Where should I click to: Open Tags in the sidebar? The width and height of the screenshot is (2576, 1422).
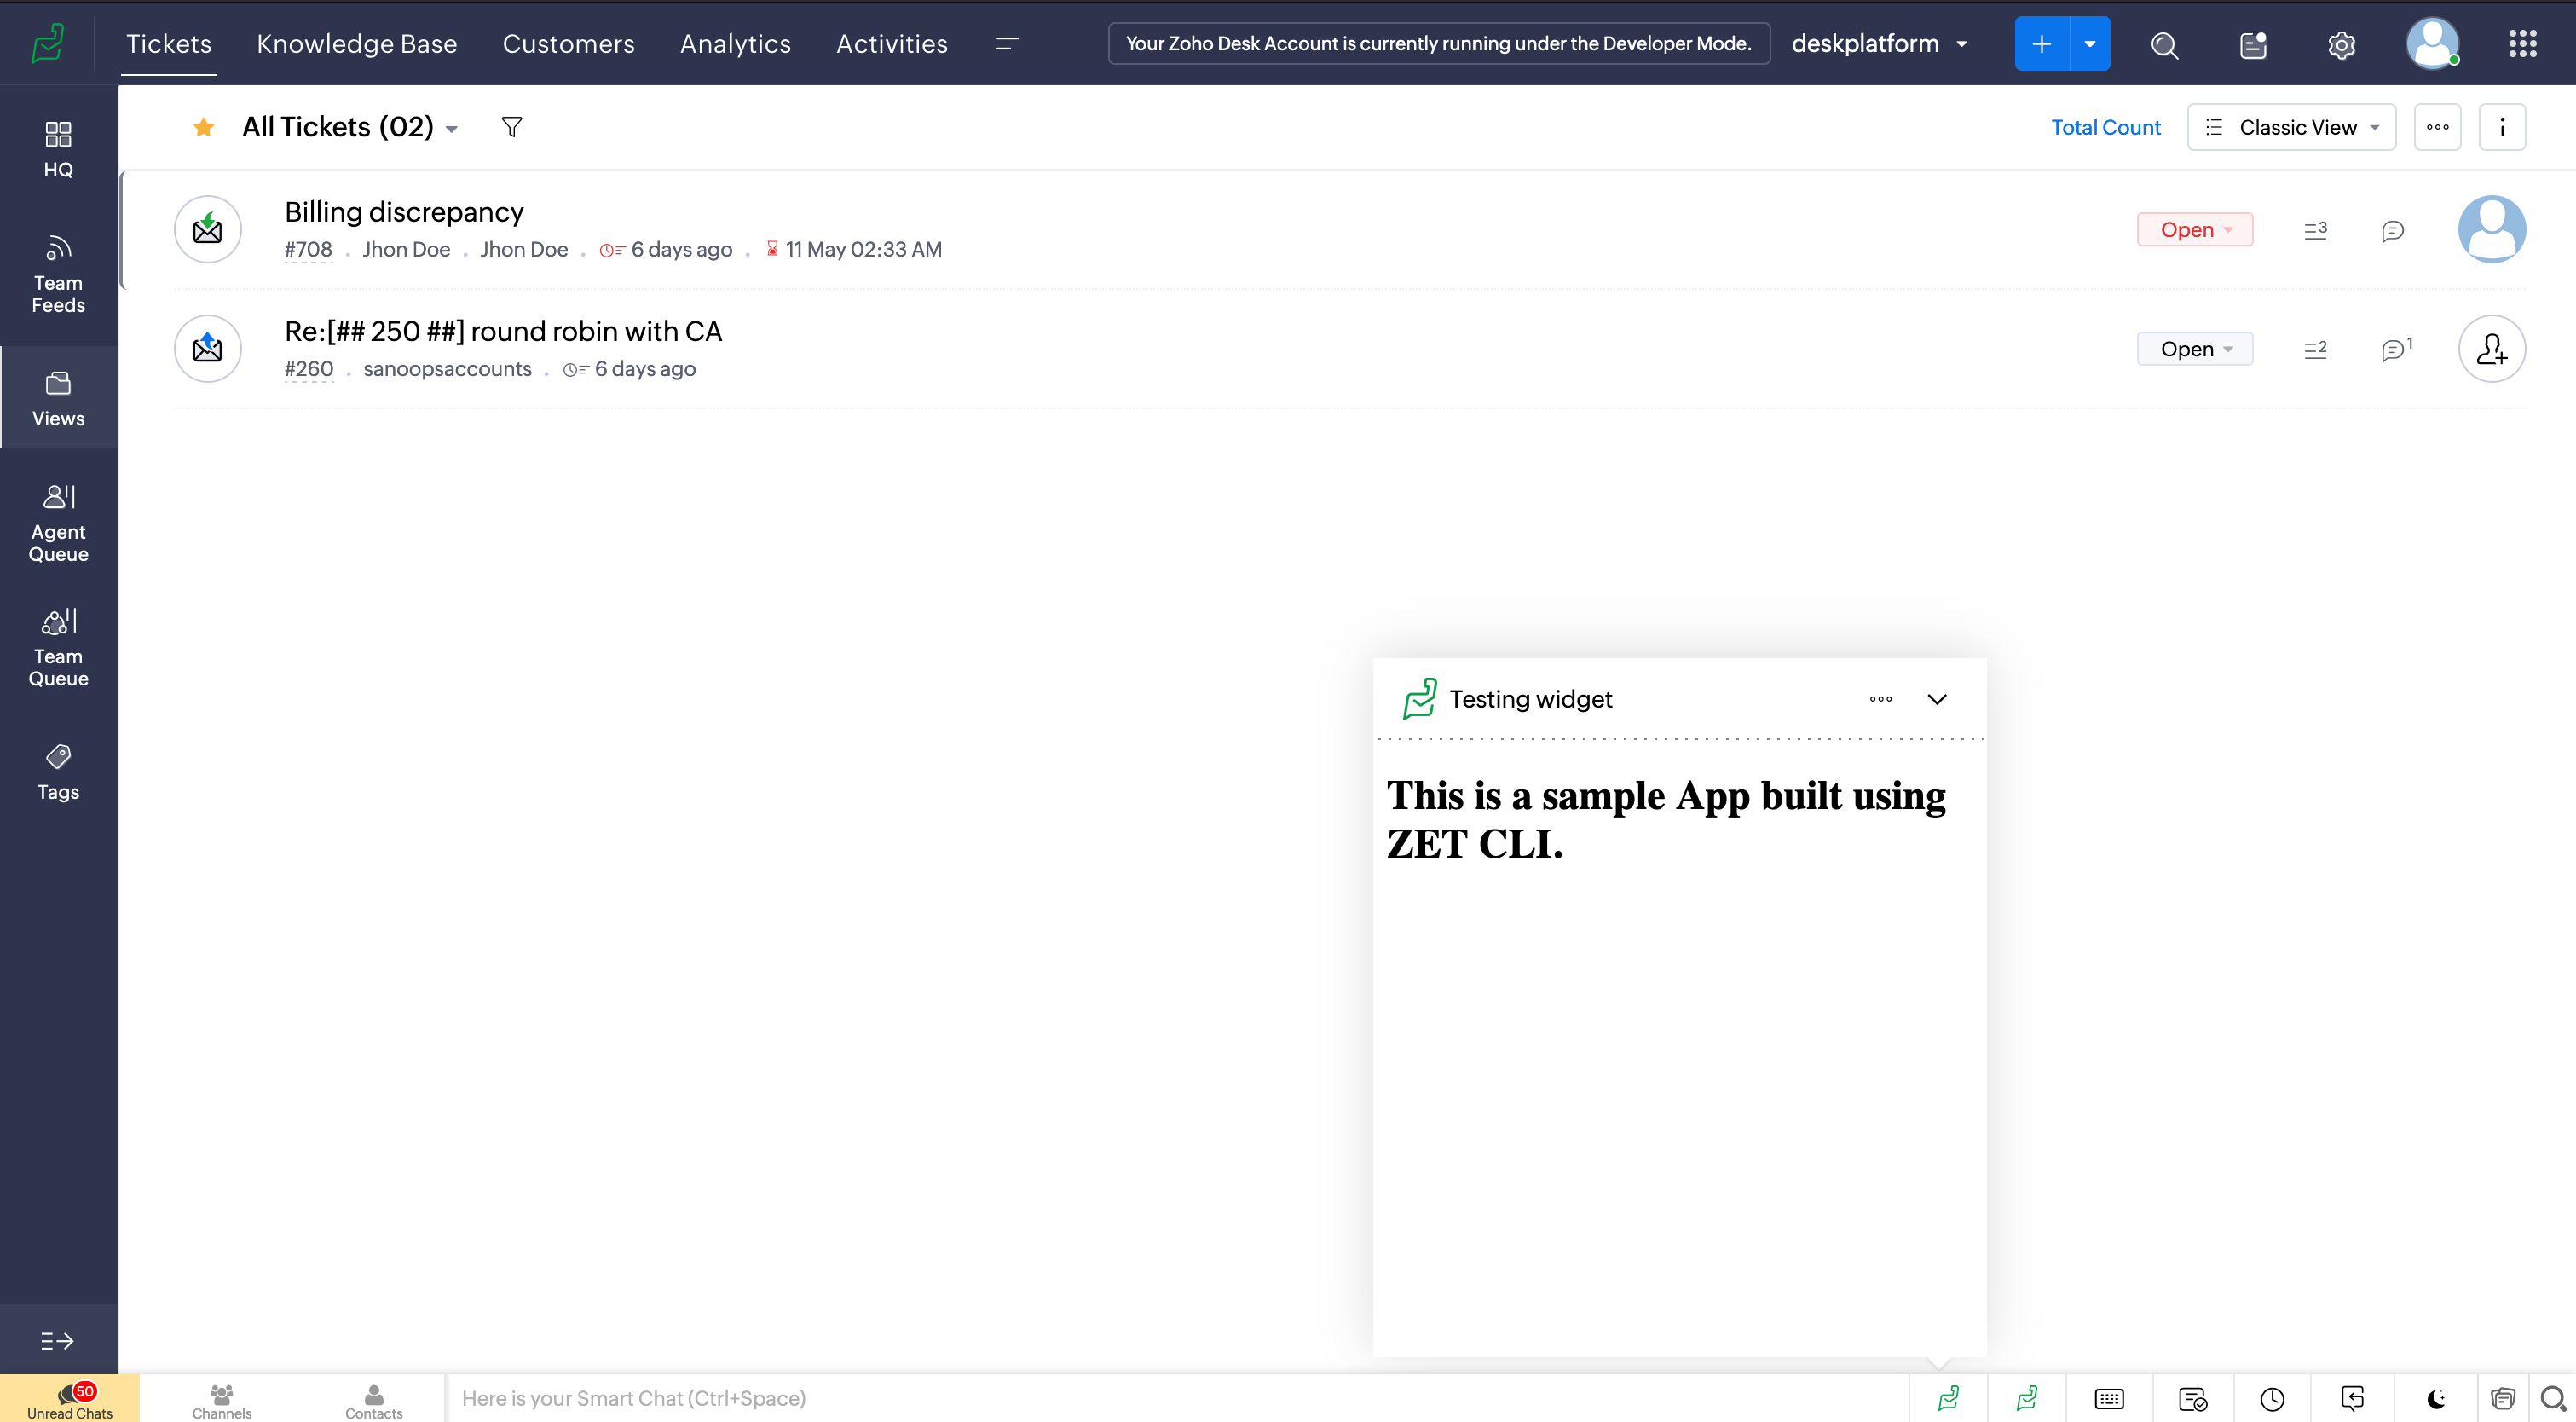tap(58, 772)
